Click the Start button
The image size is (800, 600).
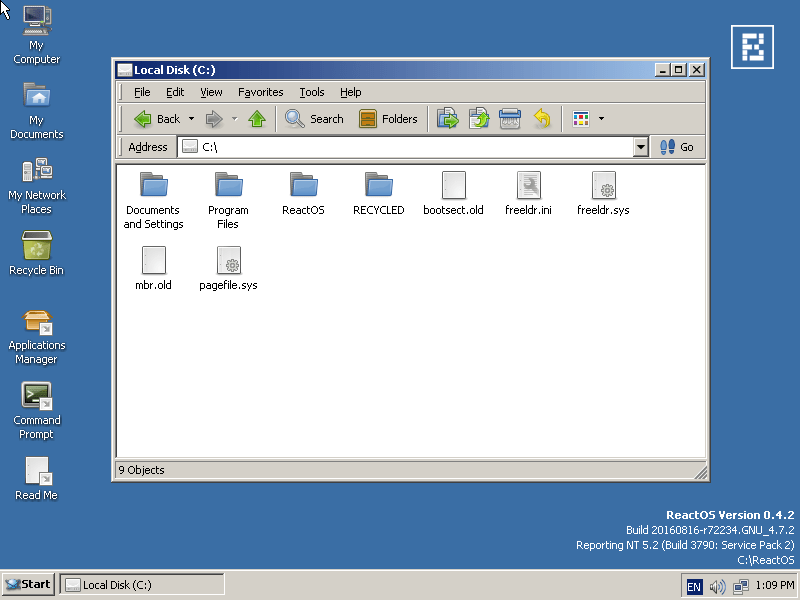coord(27,584)
